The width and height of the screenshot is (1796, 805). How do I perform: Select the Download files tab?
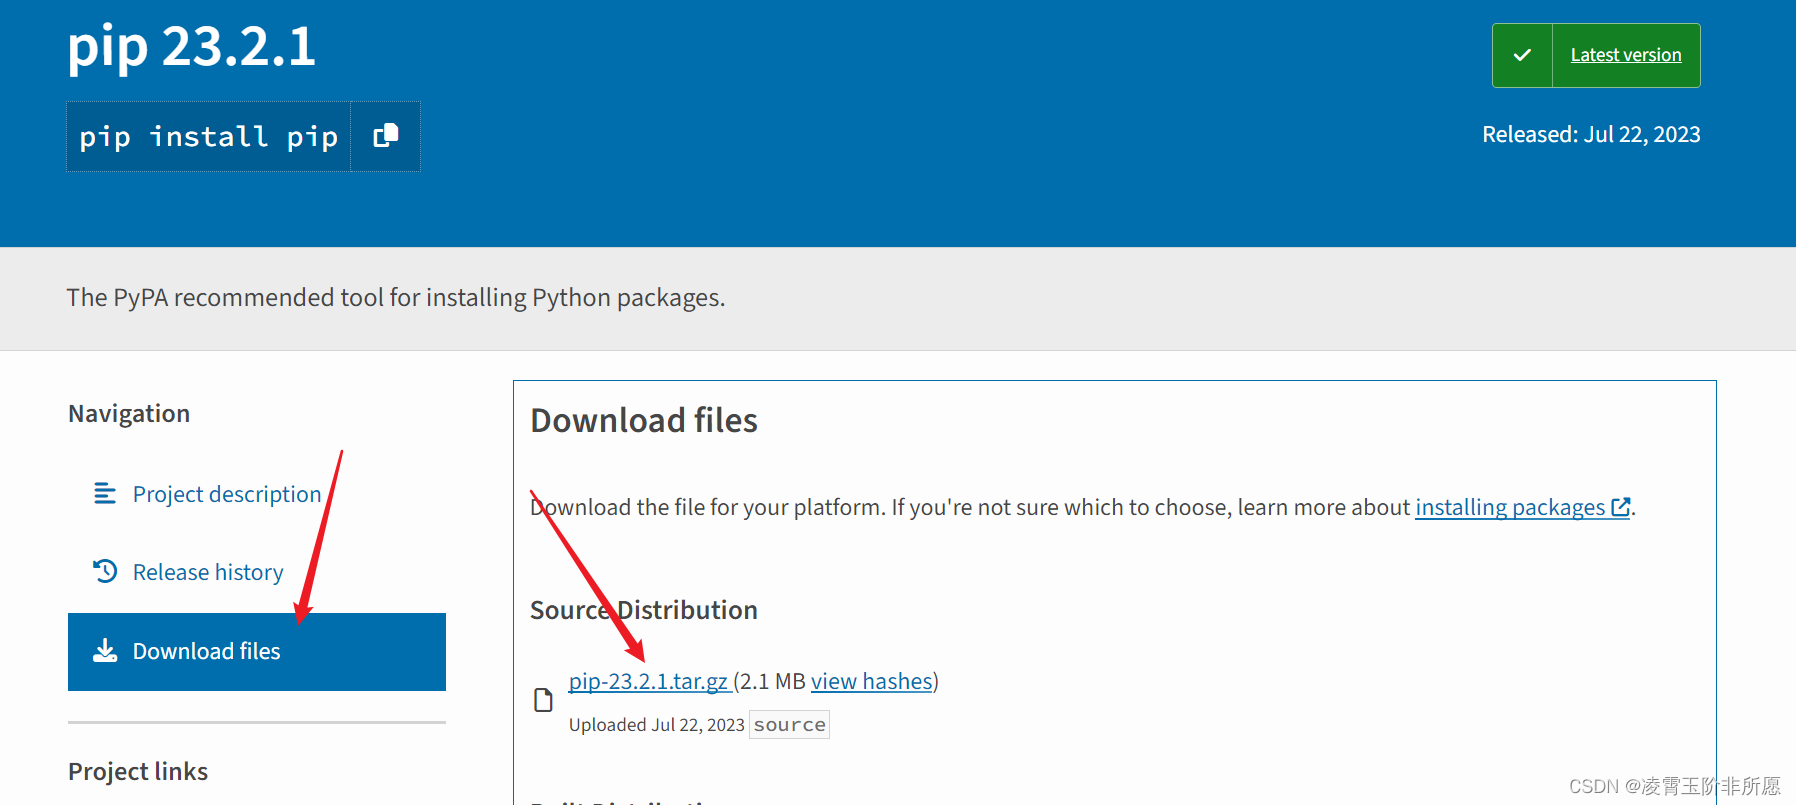(x=257, y=652)
